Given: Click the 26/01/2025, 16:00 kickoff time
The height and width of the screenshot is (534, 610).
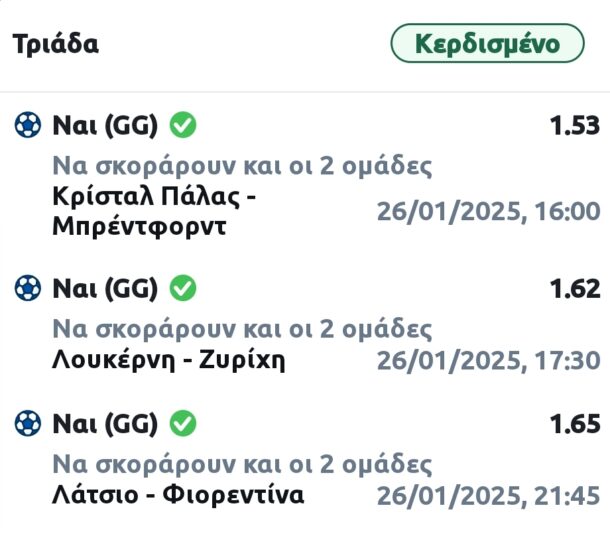Looking at the screenshot, I should click(487, 212).
